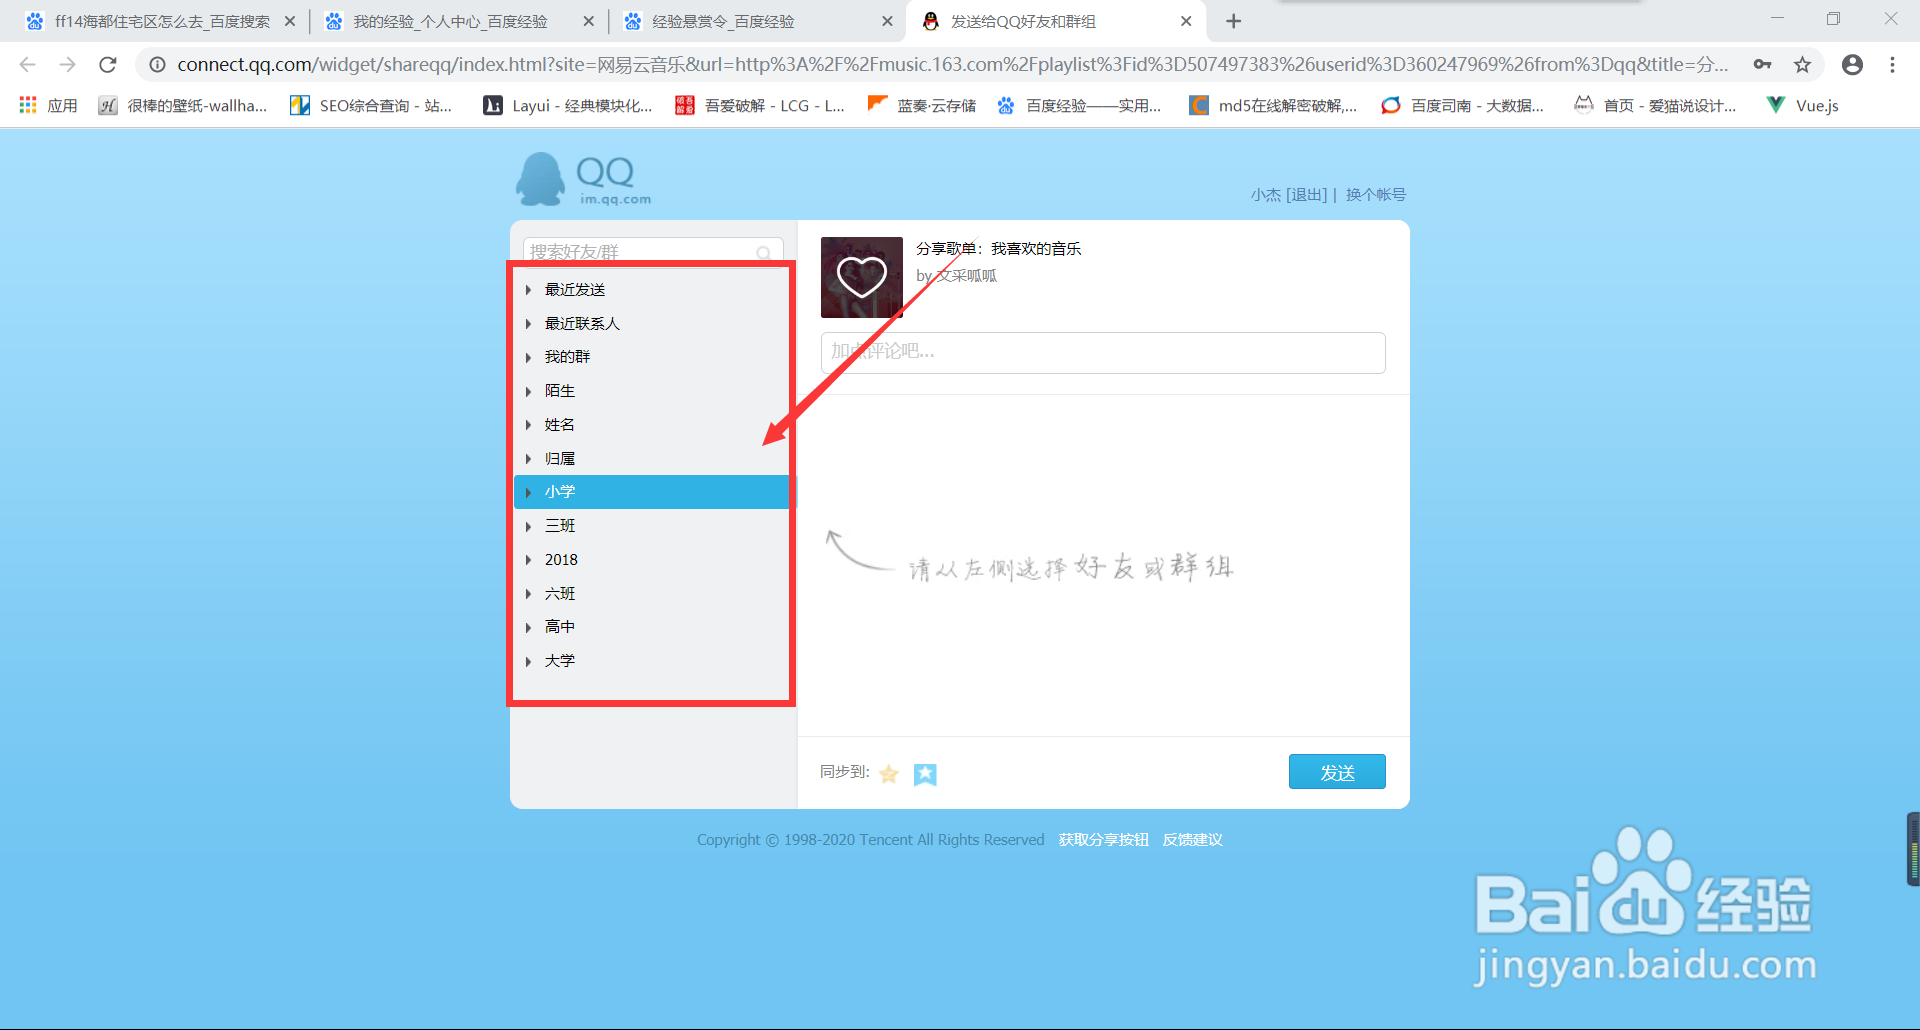Open site information icon in address bar
This screenshot has width=1920, height=1030.
click(x=157, y=65)
